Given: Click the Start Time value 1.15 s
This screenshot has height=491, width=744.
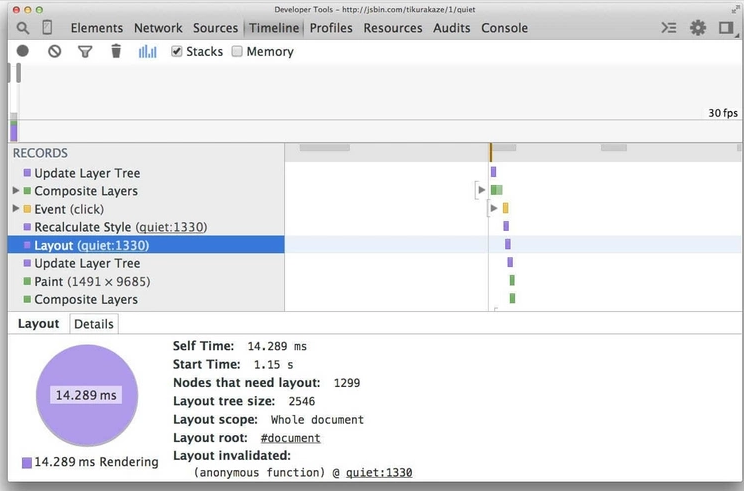Looking at the screenshot, I should point(273,365).
